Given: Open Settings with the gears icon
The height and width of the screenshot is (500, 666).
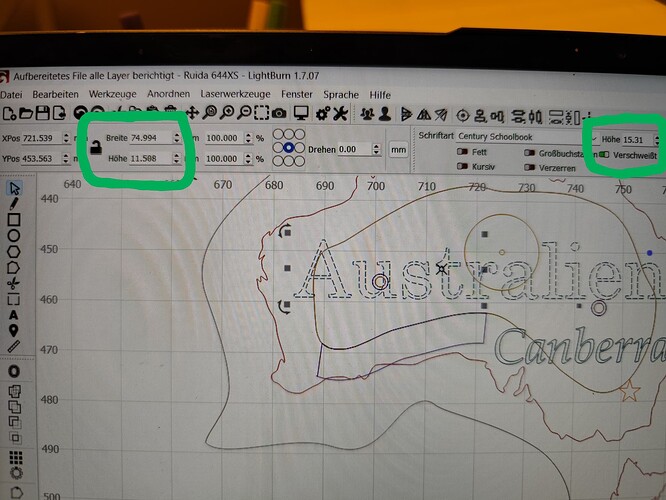Looking at the screenshot, I should (x=322, y=113).
